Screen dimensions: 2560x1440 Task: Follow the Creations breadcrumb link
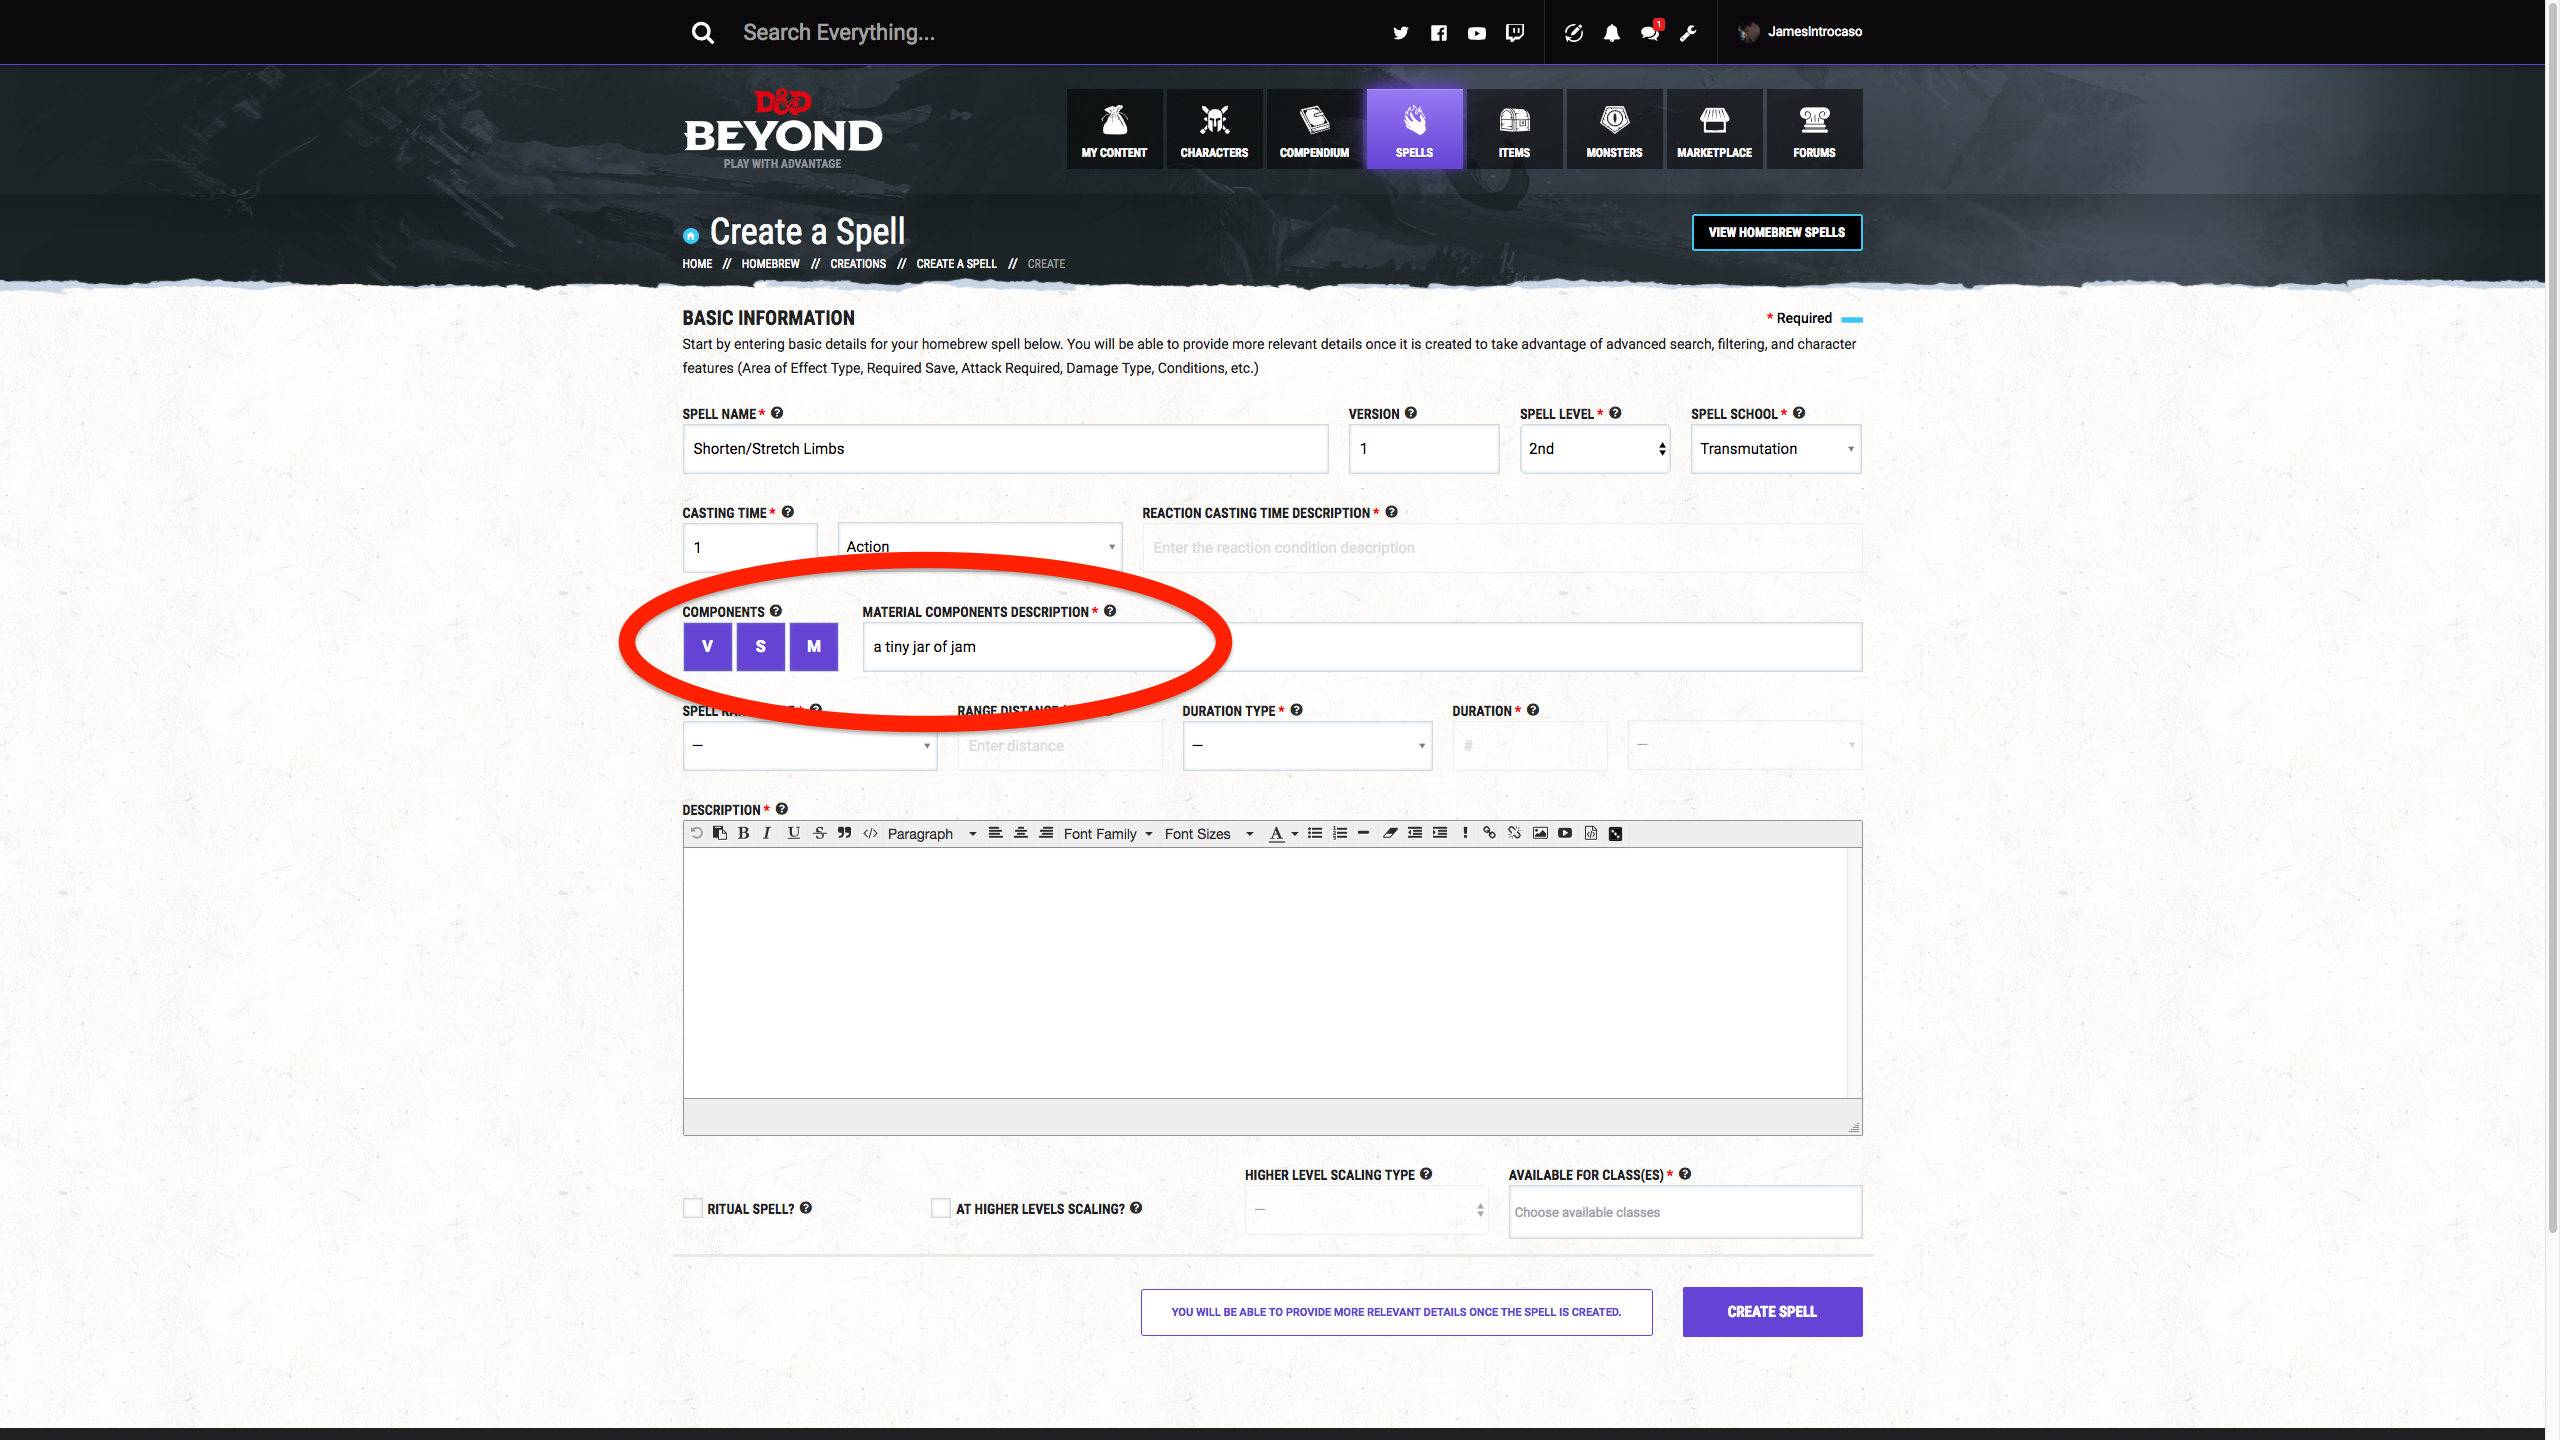[858, 264]
